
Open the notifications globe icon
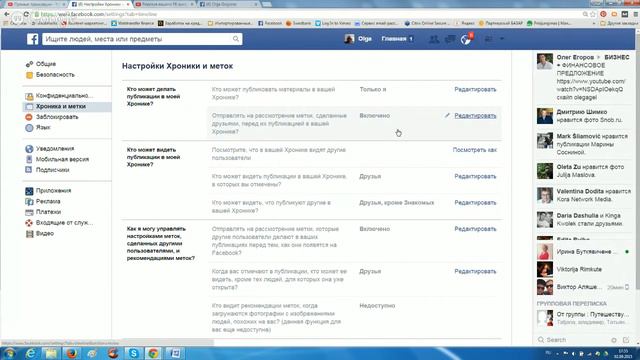[466, 39]
